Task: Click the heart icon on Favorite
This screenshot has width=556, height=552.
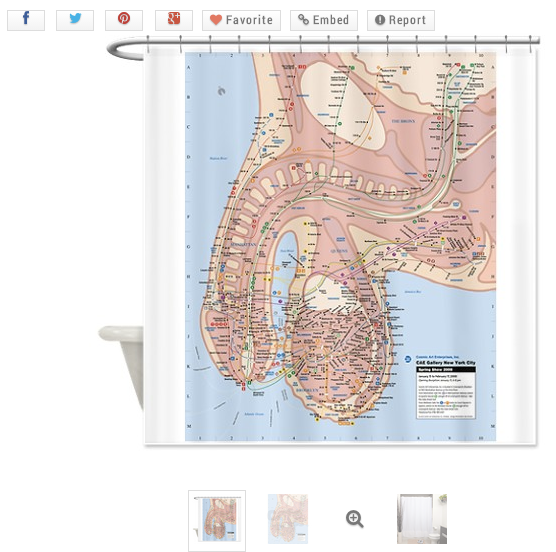Action: [x=216, y=20]
